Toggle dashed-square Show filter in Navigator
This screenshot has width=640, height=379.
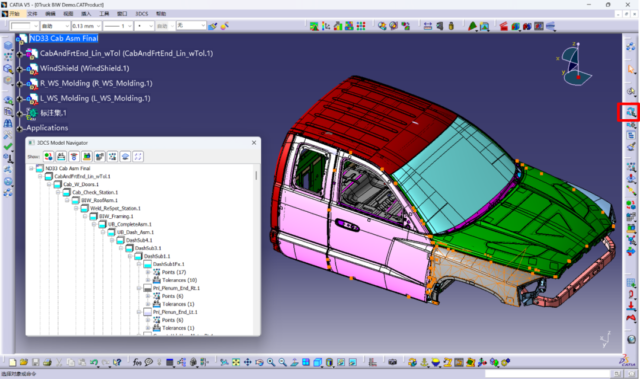pos(138,157)
